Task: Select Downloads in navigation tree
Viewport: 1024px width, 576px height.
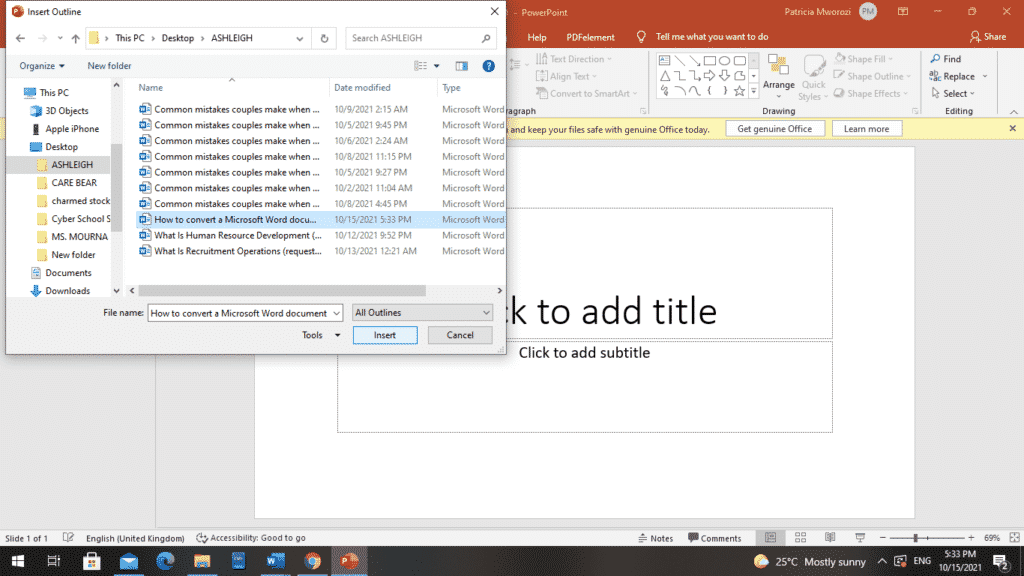Action: (x=67, y=291)
